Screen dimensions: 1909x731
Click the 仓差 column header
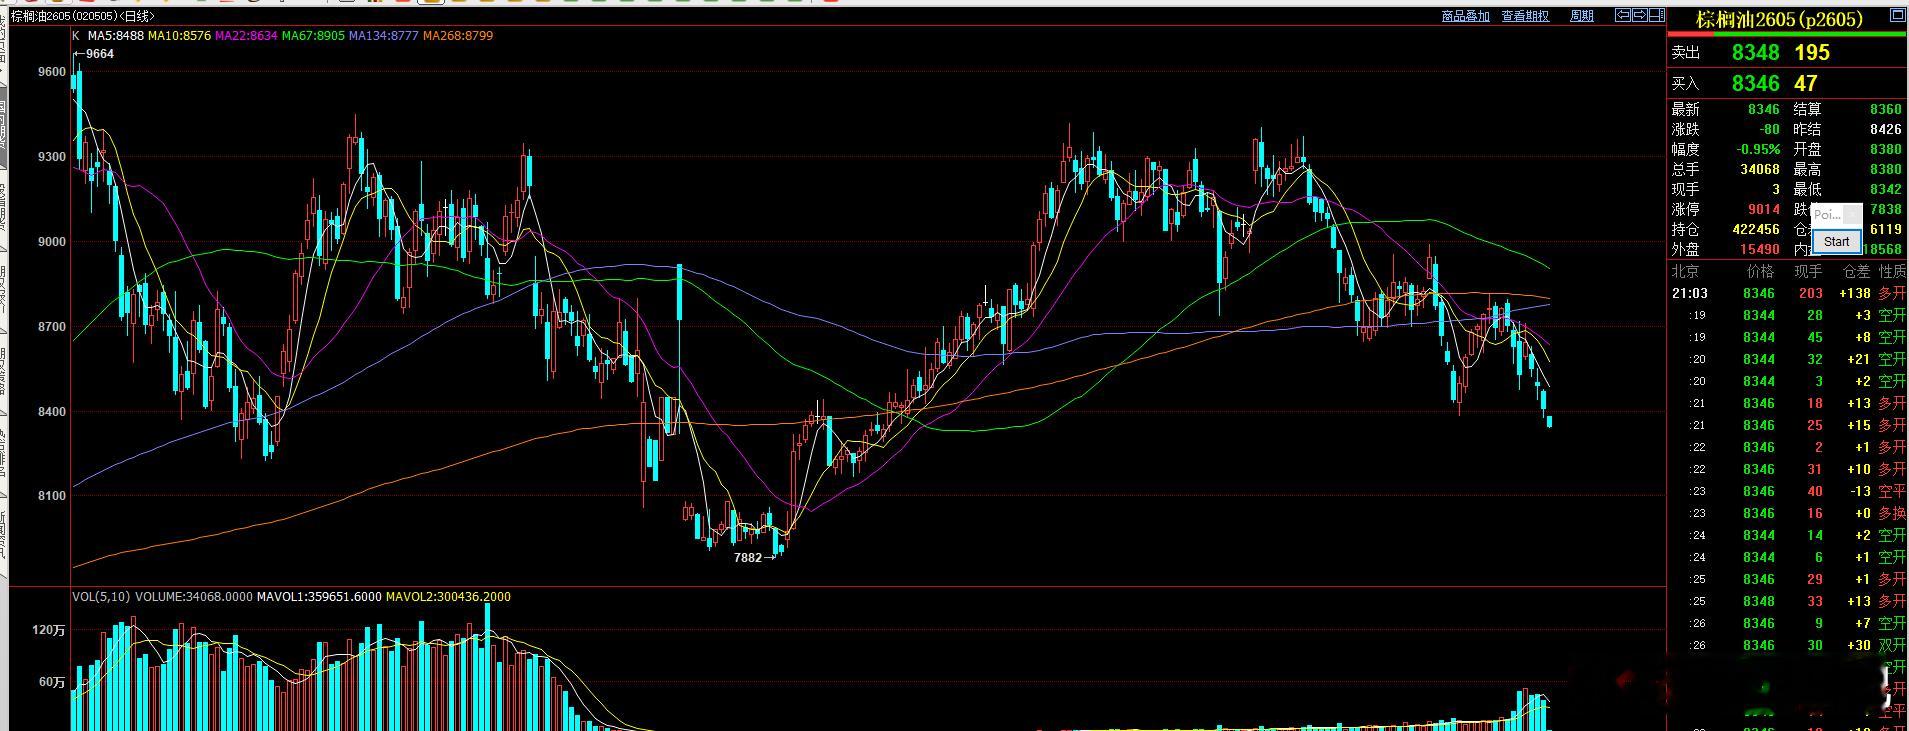click(1856, 271)
